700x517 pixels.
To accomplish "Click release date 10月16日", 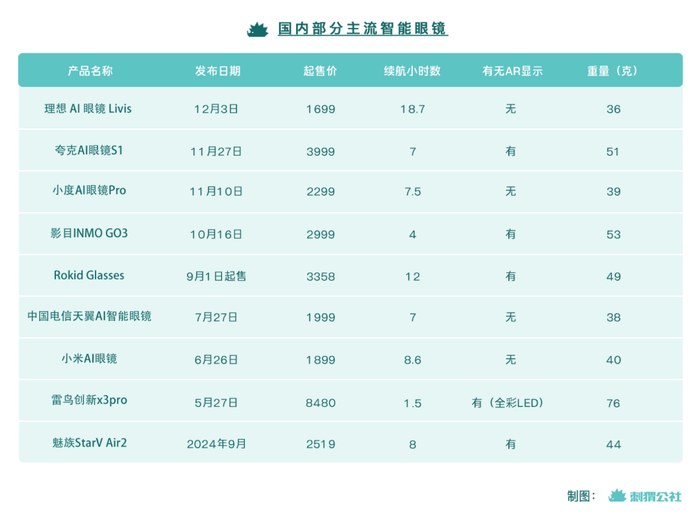I will [216, 234].
